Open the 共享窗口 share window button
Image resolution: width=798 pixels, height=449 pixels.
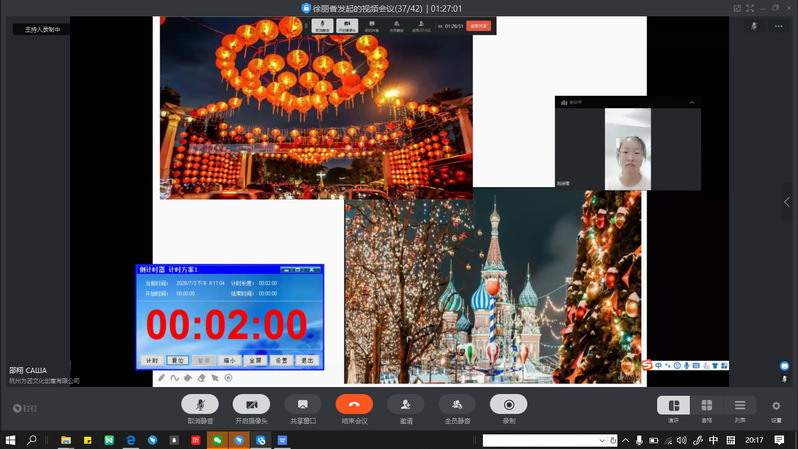[303, 405]
